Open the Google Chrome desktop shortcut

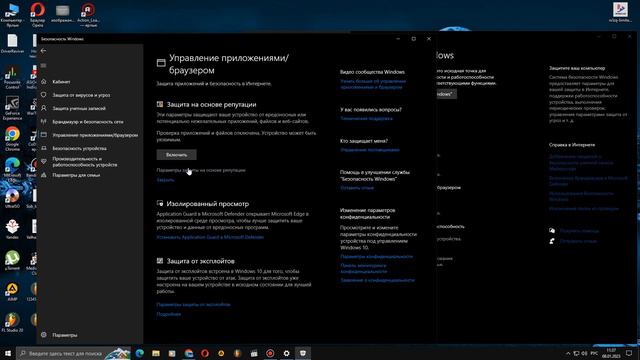12,139
